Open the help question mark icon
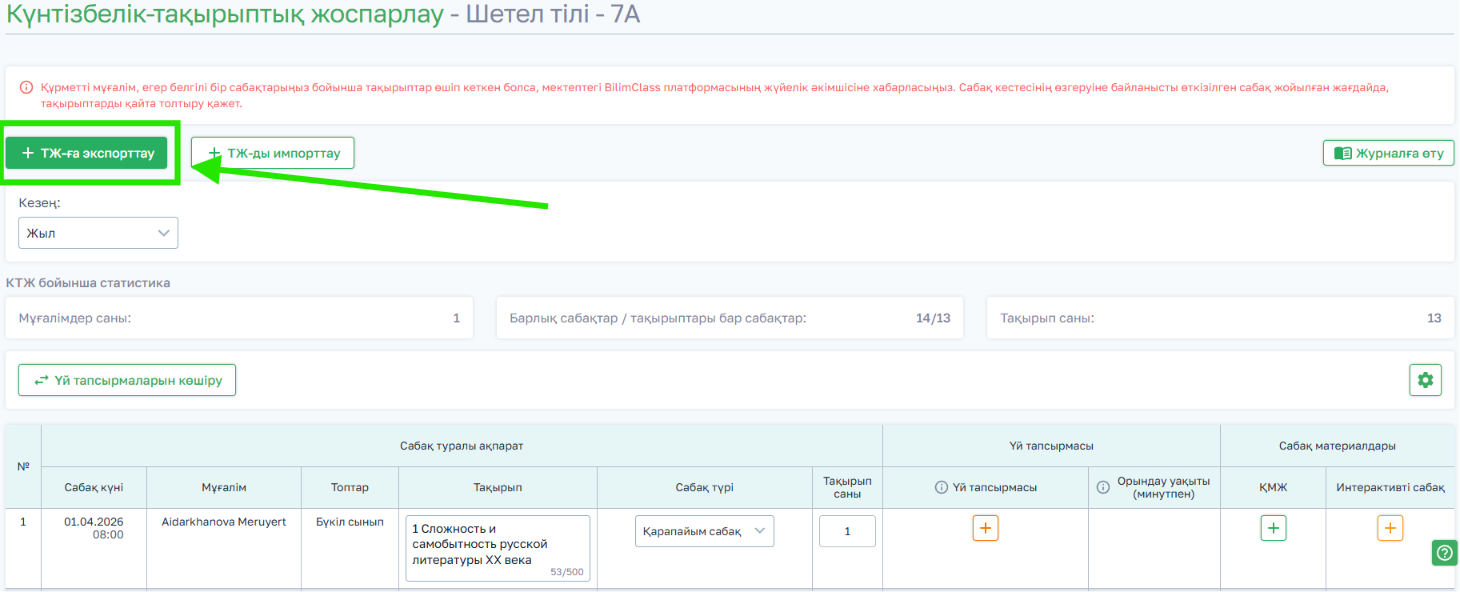 point(1444,552)
